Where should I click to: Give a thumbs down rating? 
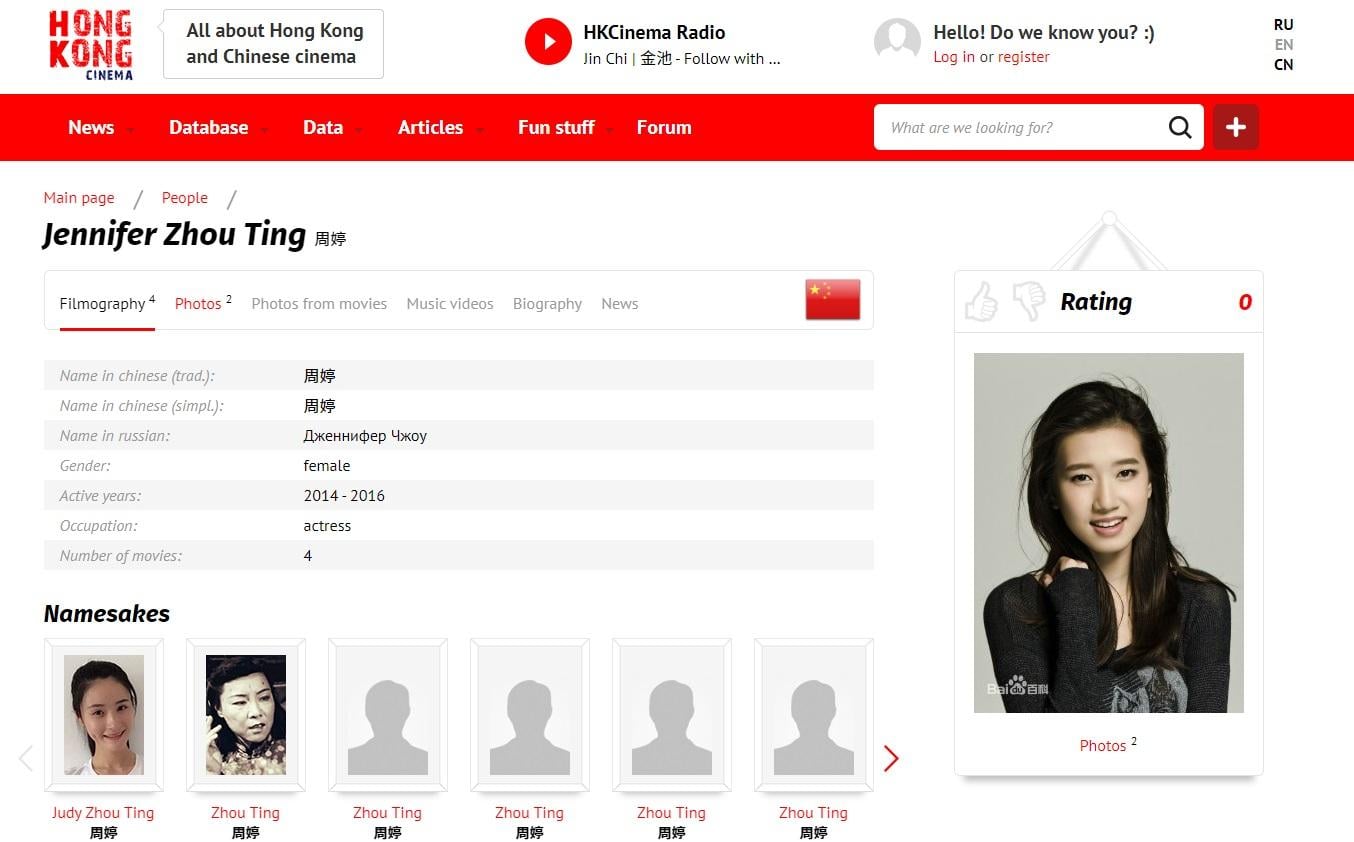1028,301
